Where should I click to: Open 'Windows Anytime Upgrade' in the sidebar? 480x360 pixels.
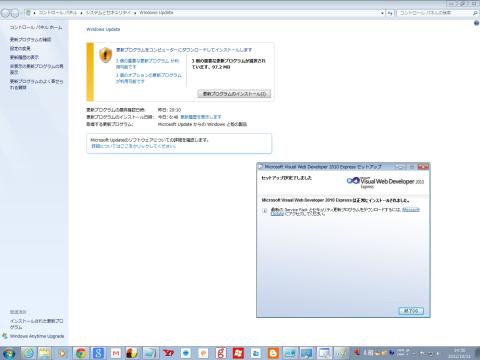(37, 336)
